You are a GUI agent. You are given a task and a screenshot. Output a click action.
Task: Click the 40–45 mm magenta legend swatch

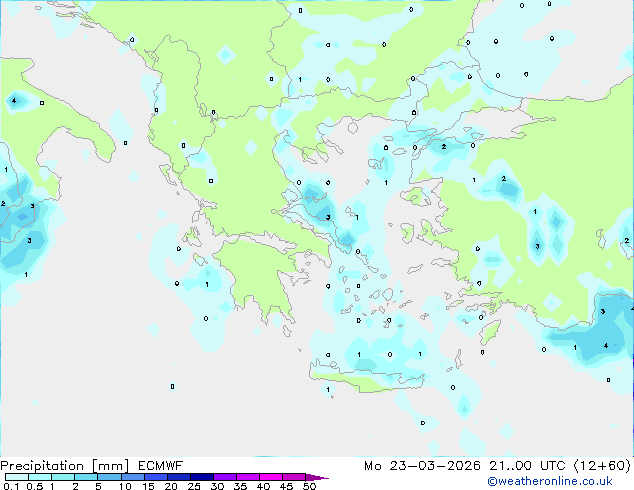271,477
